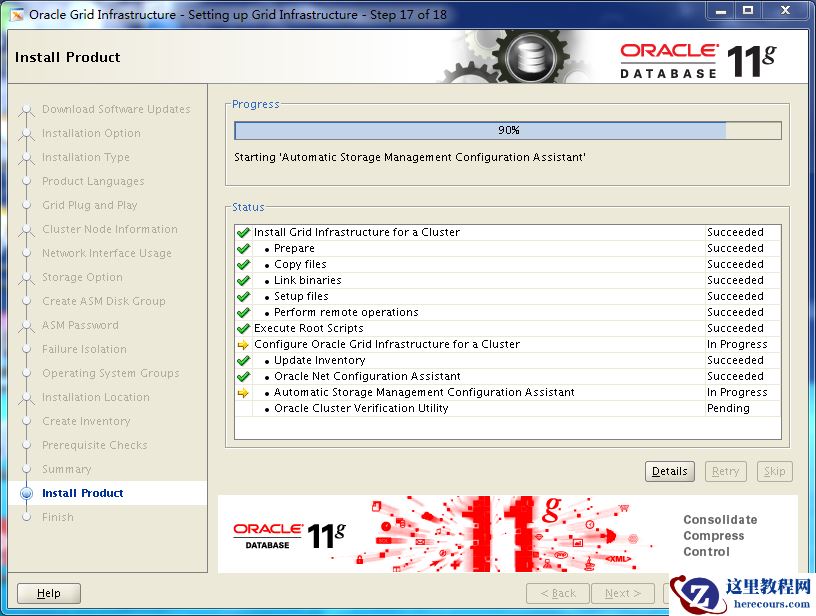Click the green checkmark beside Copy files
The height and width of the screenshot is (616, 816).
point(243,264)
